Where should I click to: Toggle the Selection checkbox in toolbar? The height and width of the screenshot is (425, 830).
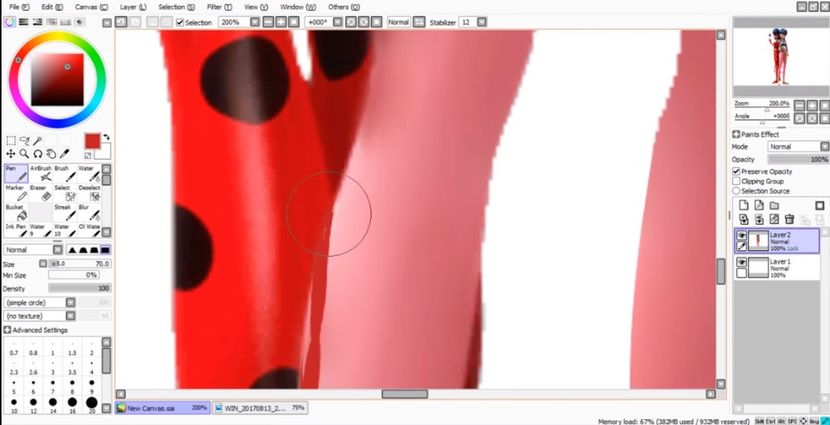180,22
